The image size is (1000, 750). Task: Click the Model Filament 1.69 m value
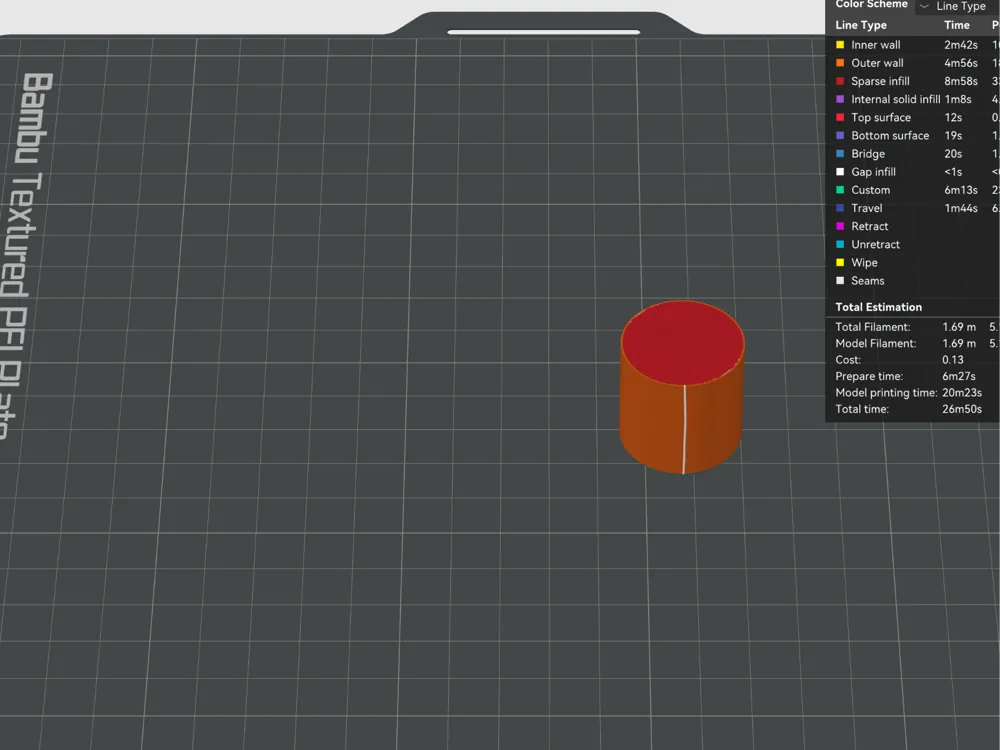point(959,343)
